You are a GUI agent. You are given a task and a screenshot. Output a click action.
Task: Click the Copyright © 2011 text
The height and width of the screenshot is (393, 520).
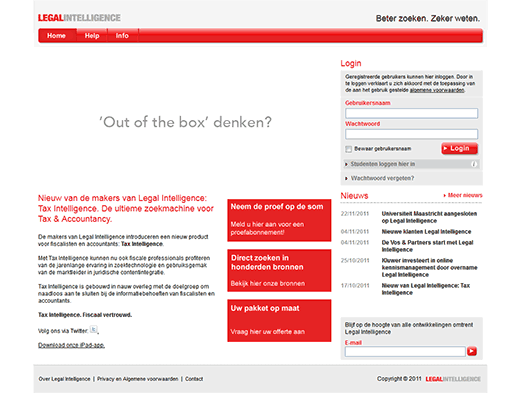(x=399, y=379)
